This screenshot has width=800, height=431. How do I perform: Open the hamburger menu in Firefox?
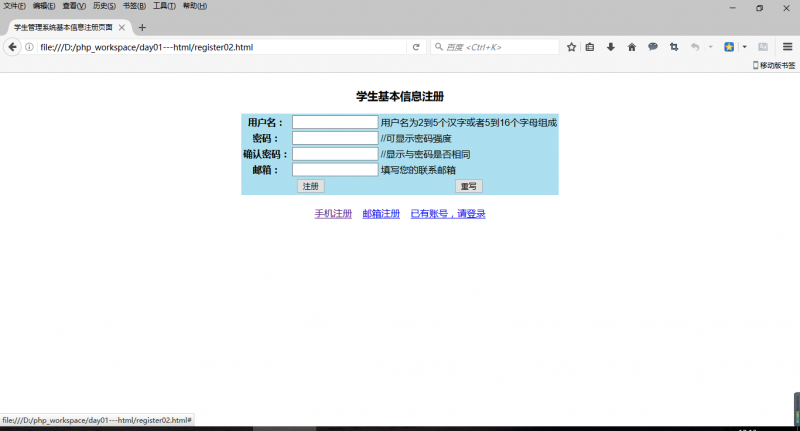click(x=787, y=47)
